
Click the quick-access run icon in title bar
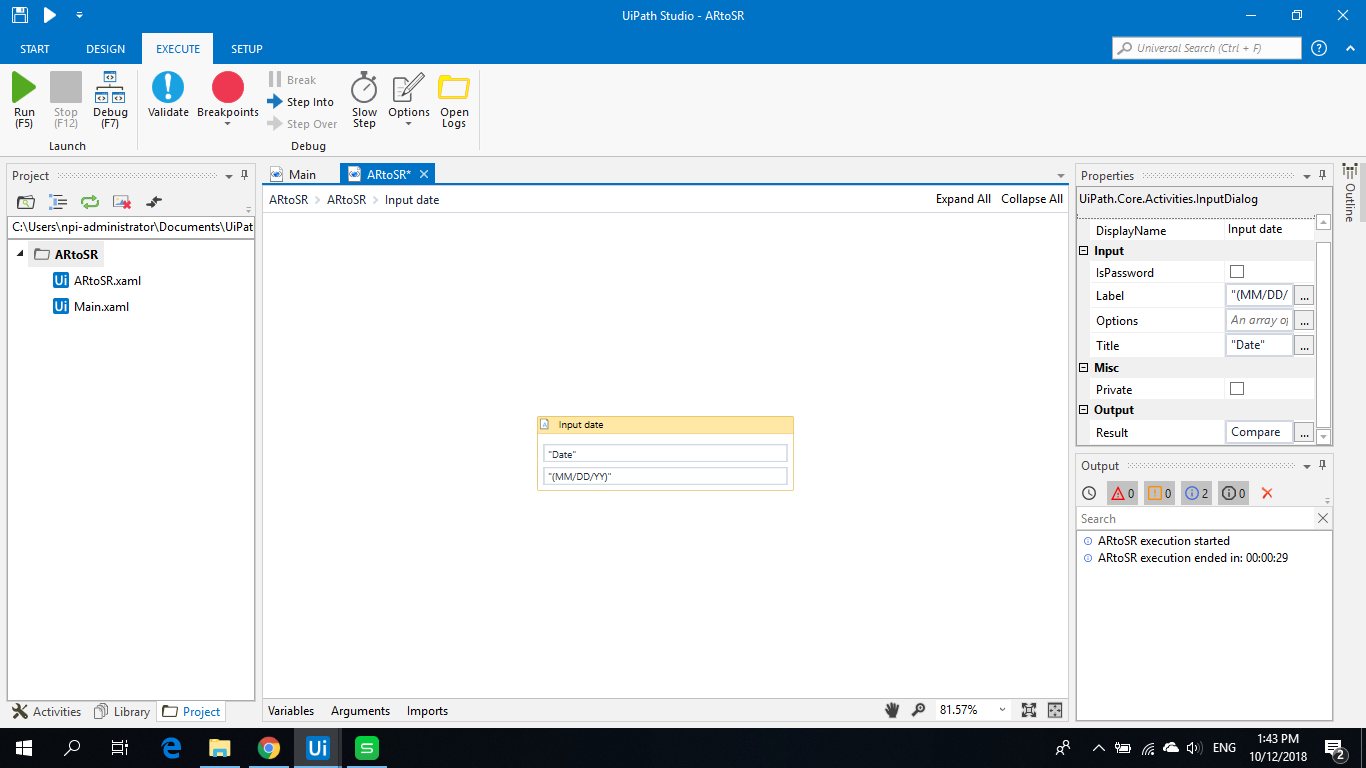click(x=49, y=15)
